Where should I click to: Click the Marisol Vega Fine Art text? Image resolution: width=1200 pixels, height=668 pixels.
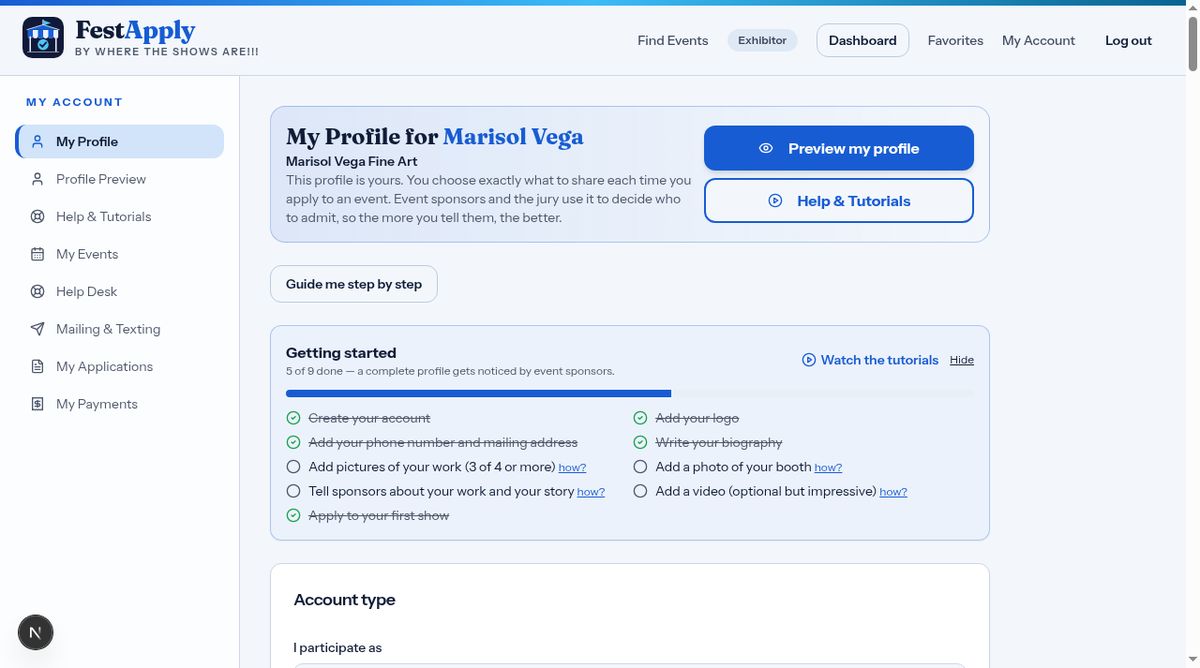tap(352, 161)
